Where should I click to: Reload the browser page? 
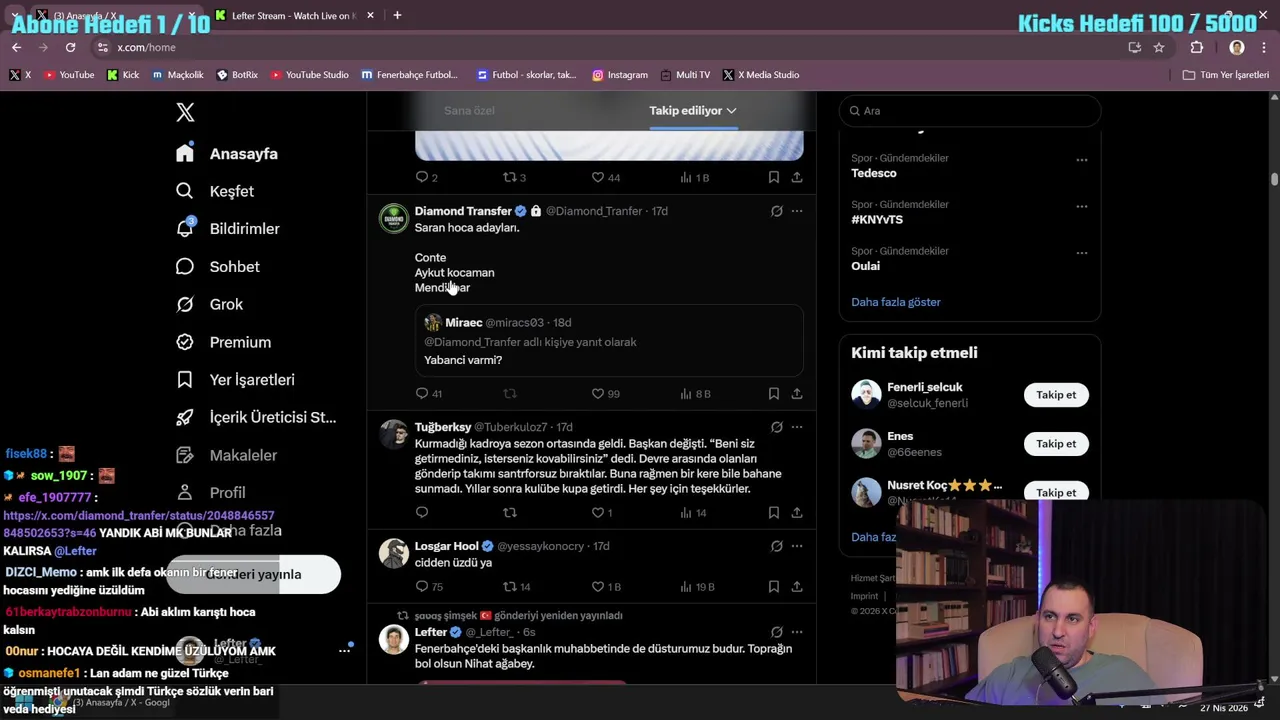click(x=70, y=47)
